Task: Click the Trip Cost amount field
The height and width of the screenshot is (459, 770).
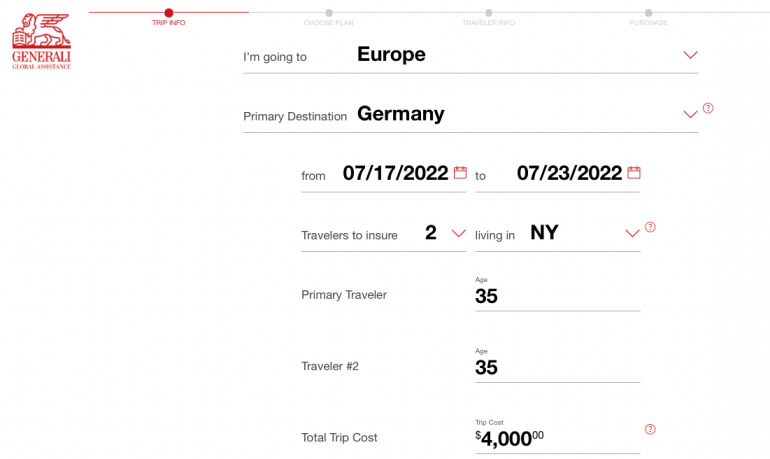Action: coord(557,438)
